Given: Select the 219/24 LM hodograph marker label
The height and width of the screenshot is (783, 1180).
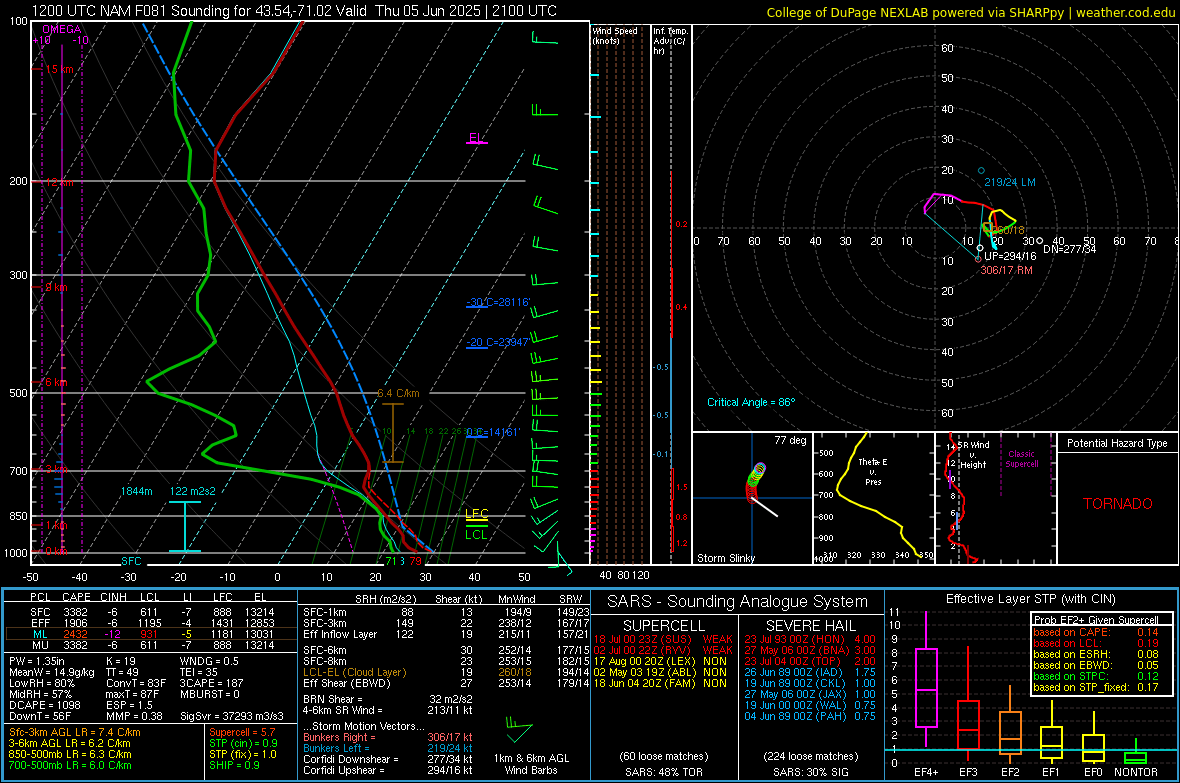Looking at the screenshot, I should point(1010,182).
